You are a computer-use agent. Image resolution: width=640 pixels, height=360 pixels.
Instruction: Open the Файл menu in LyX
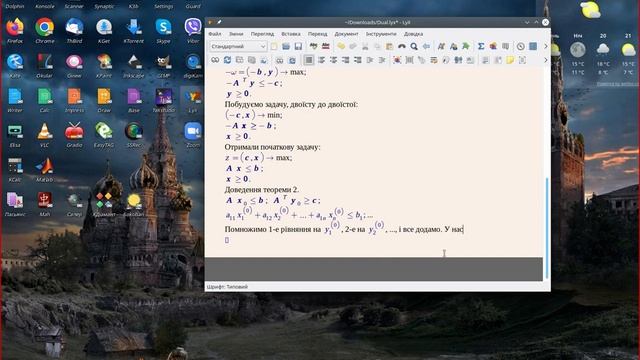[215, 34]
